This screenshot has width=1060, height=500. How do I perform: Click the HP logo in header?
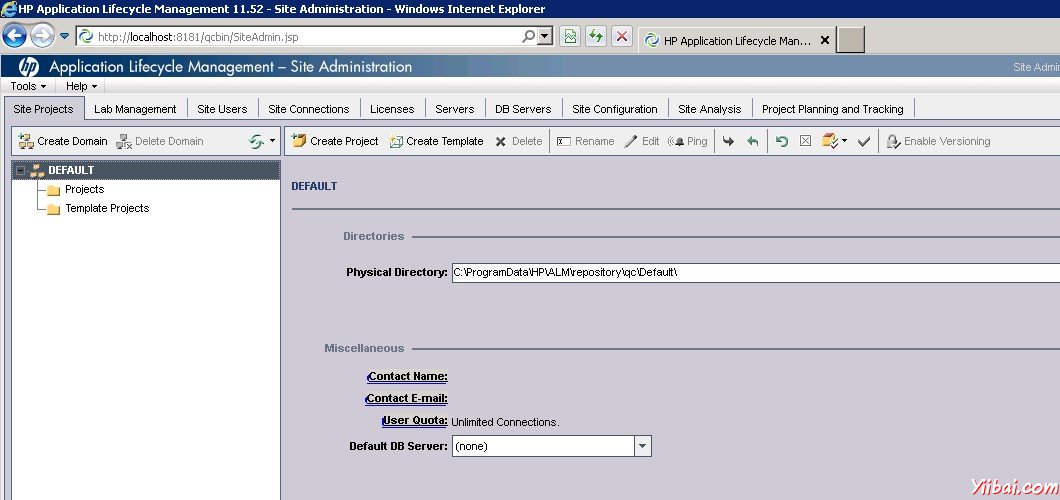[x=28, y=67]
